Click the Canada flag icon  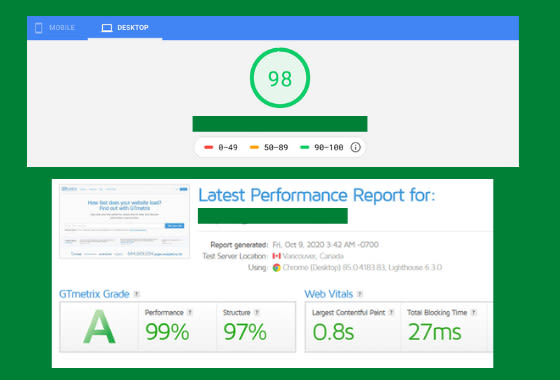276,256
